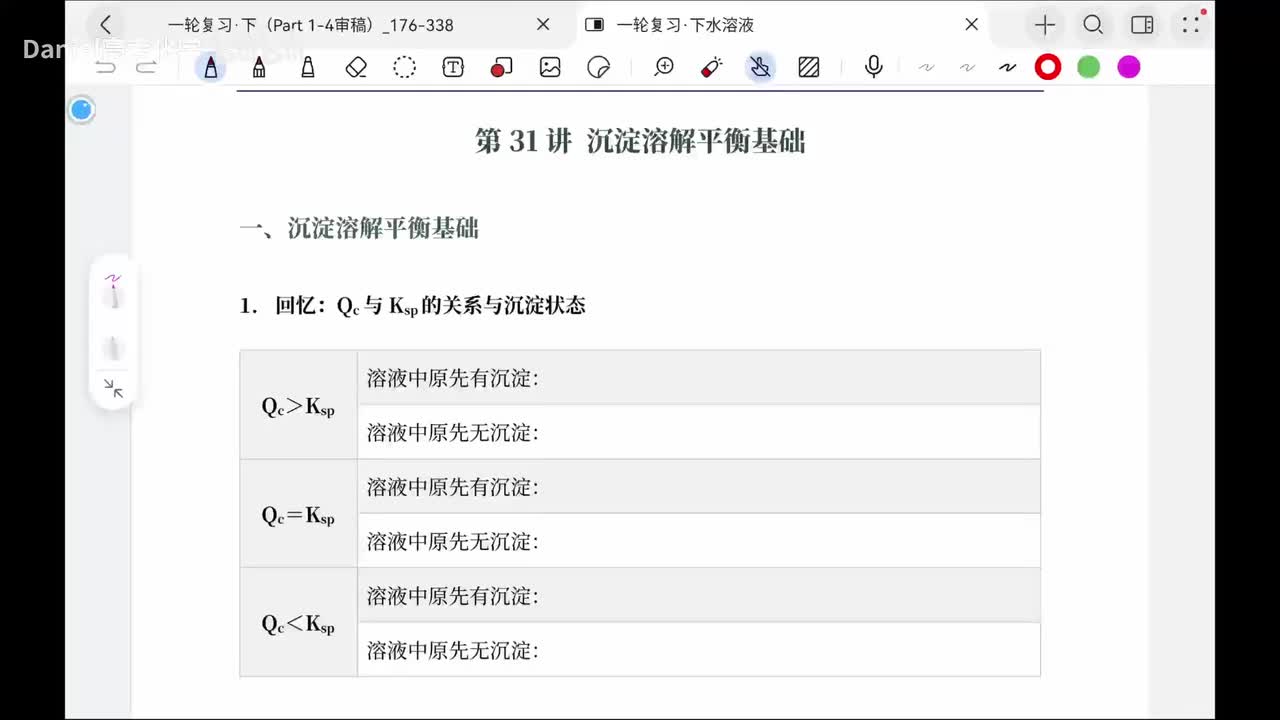The image size is (1280, 720).
Task: Switch to tab 一轮复习·下 (Part 1-4审稿)_176-338
Action: pyautogui.click(x=311, y=25)
